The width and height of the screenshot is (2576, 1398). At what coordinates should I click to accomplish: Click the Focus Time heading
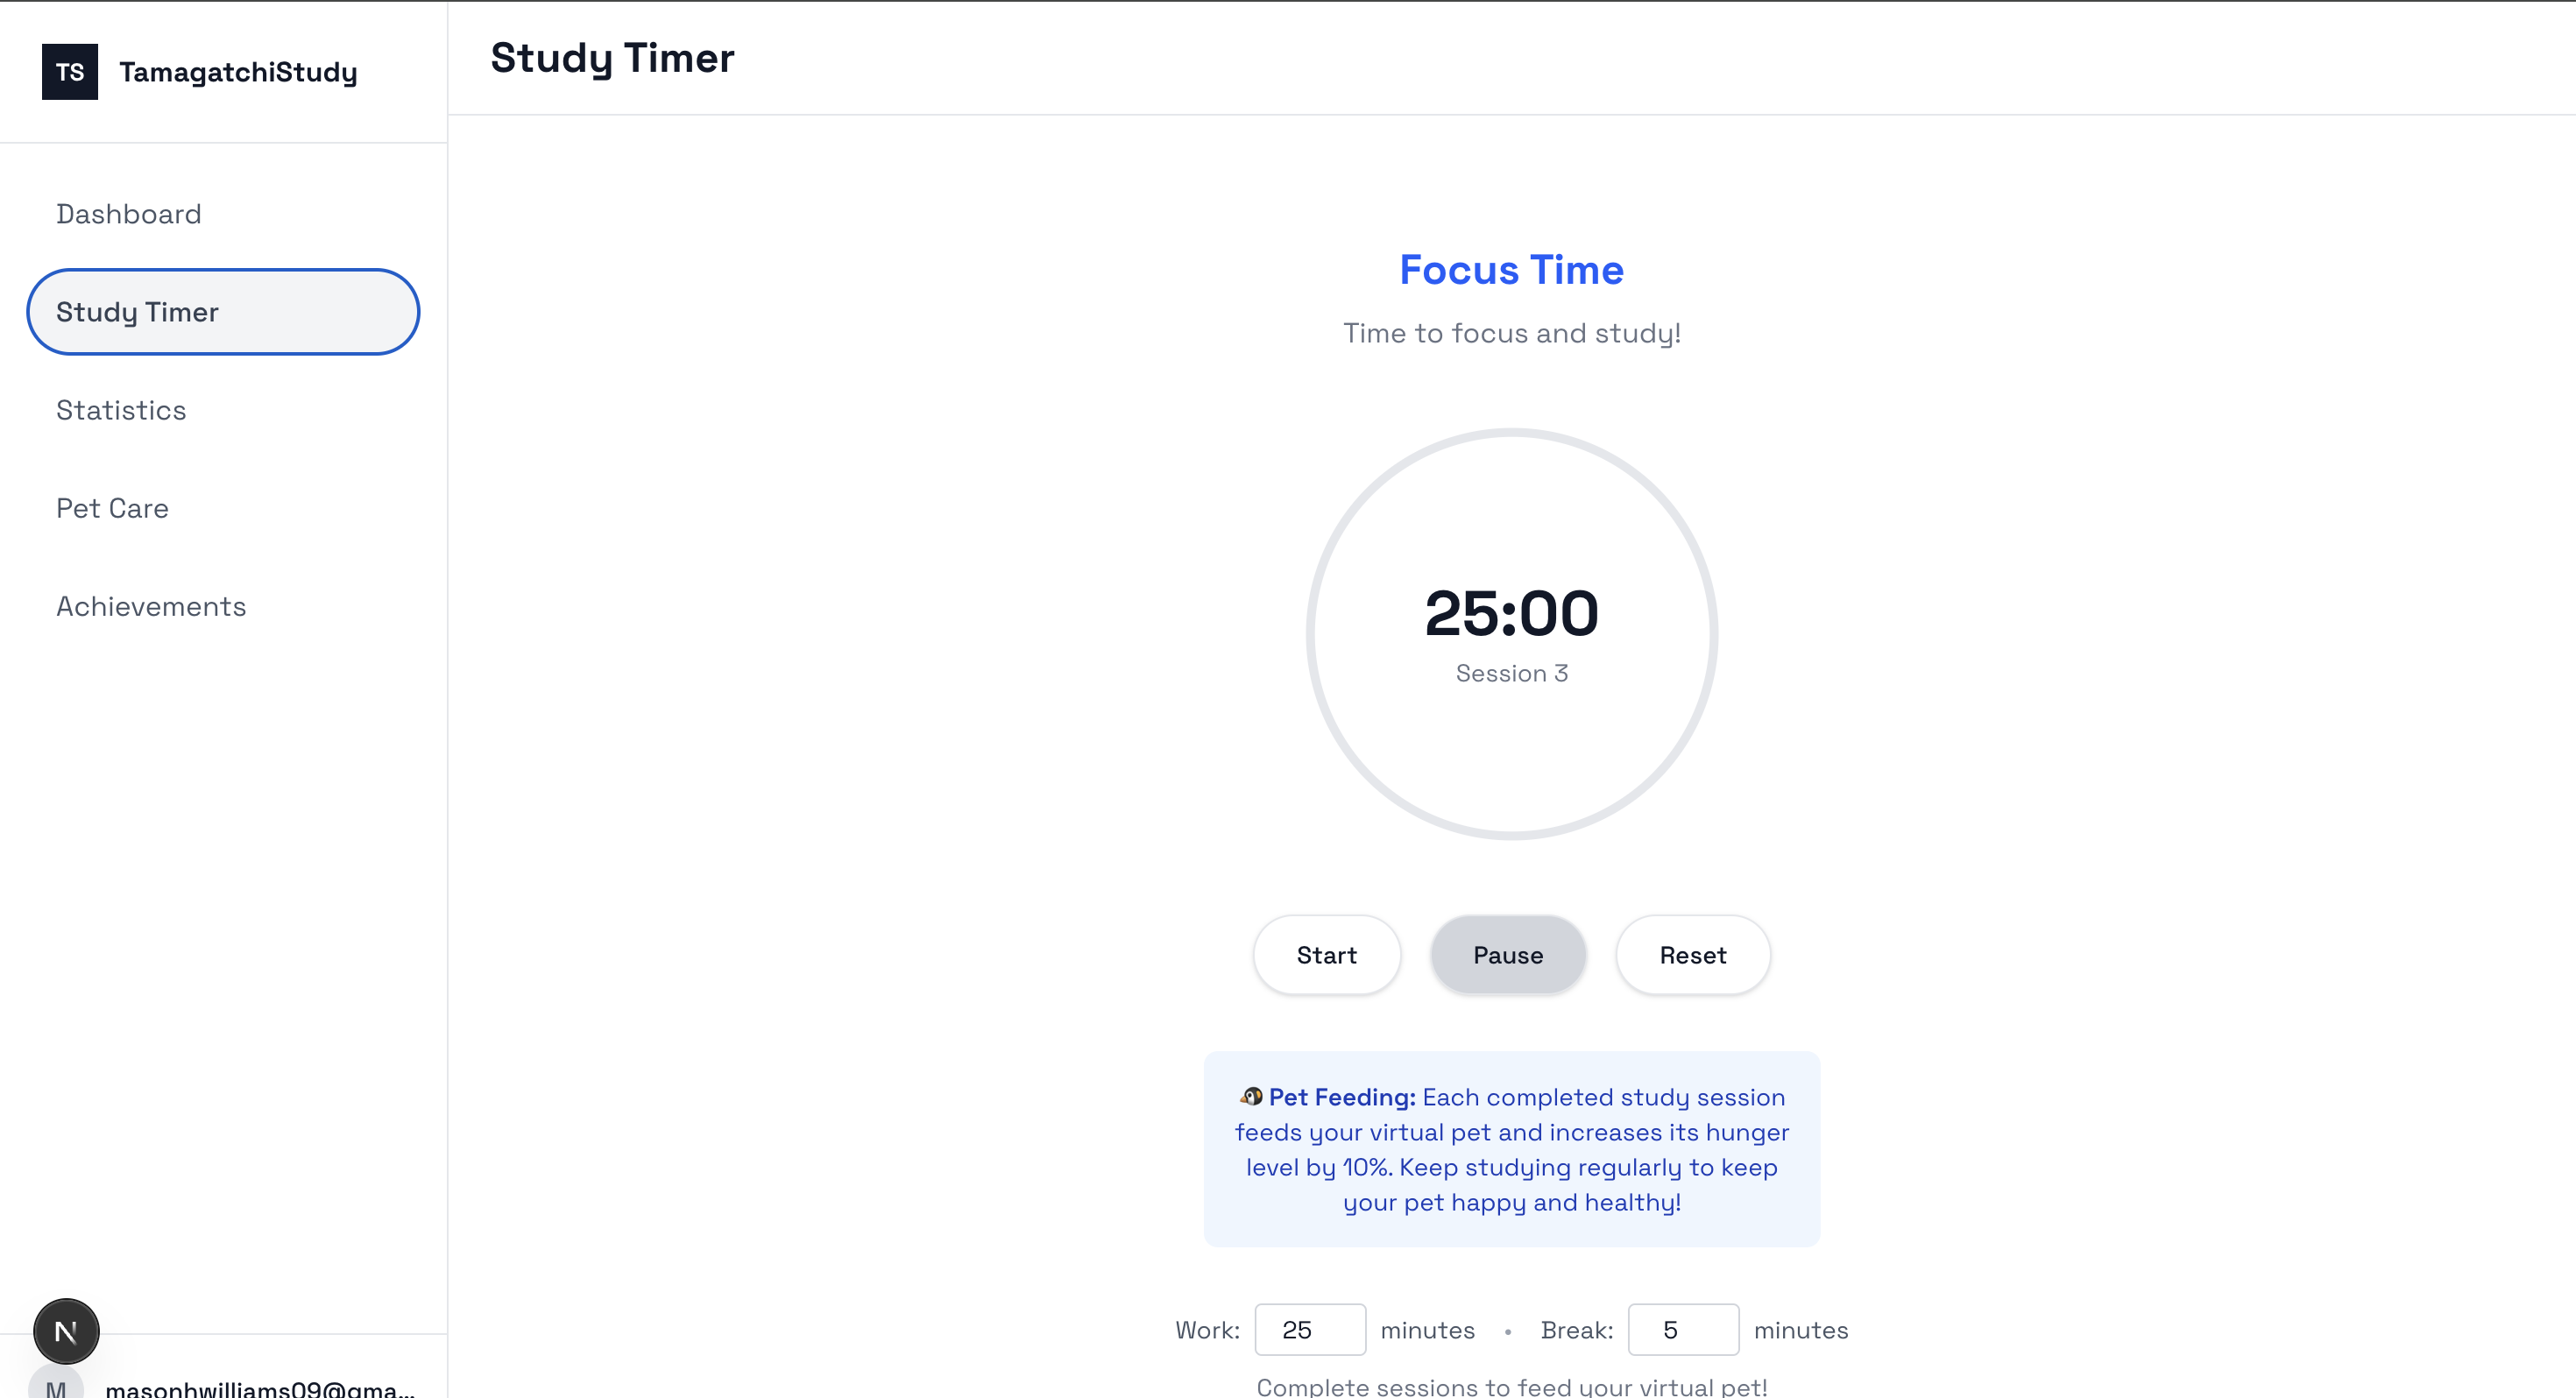click(x=1511, y=269)
